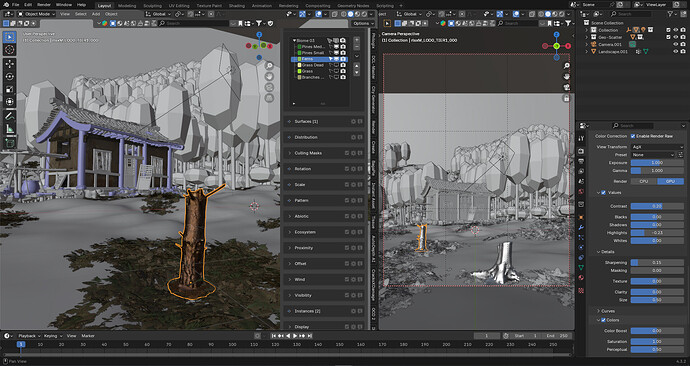Click the Blender logo menu
Screen dimensions: 690x366
point(6,5)
